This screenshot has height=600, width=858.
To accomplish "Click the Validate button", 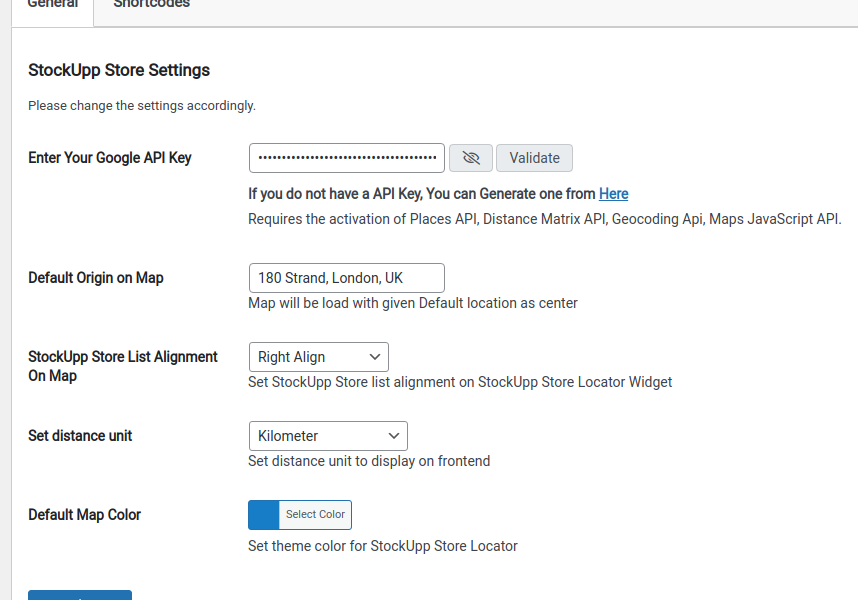I will tap(534, 158).
